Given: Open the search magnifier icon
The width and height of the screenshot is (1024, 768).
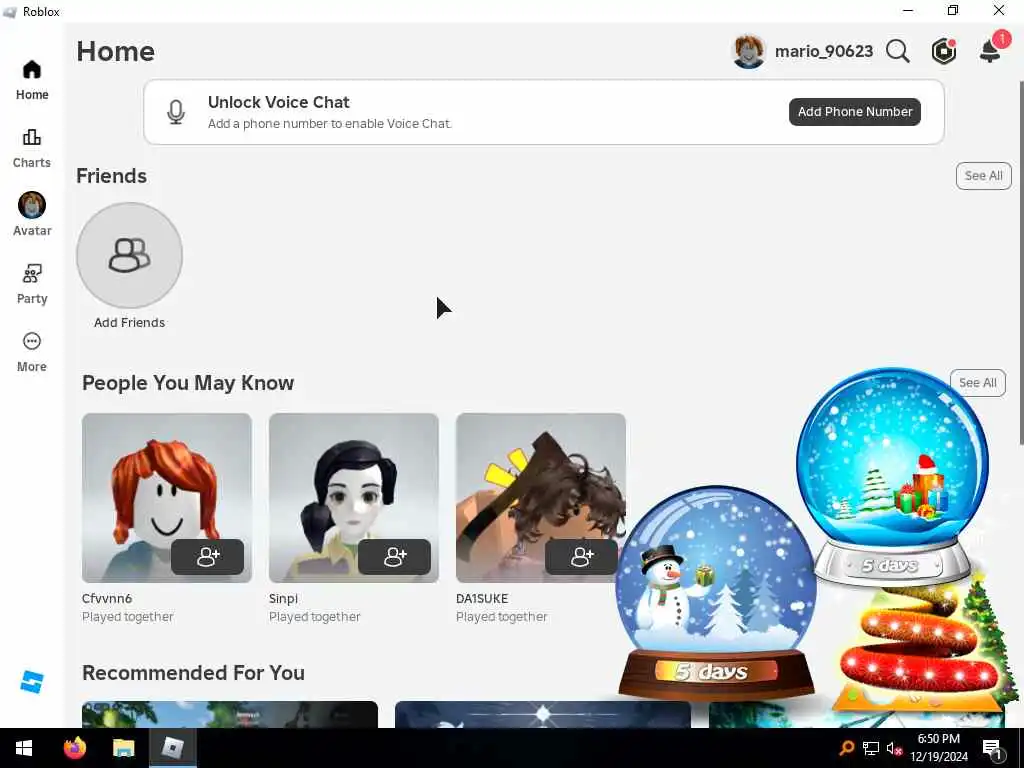Looking at the screenshot, I should tap(897, 51).
